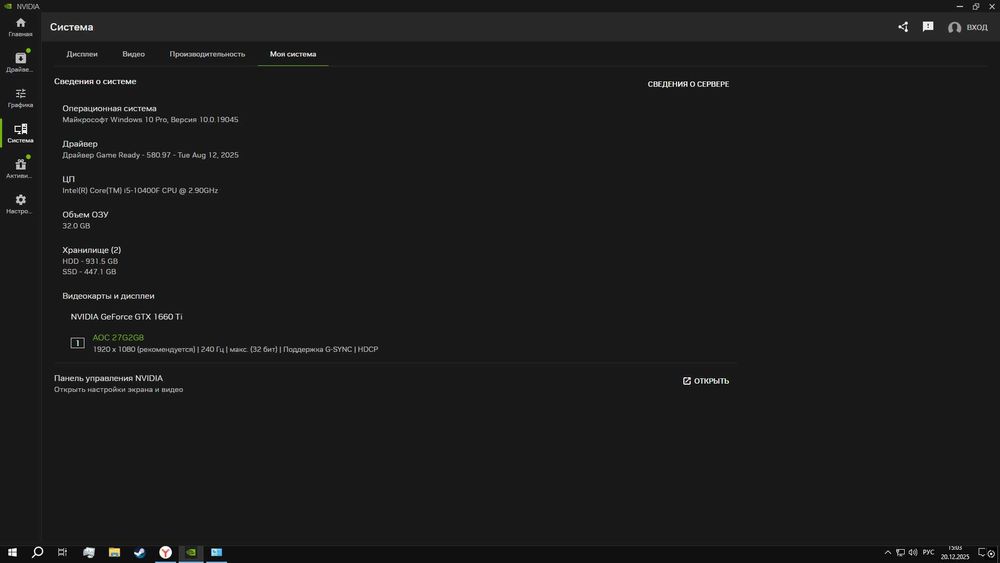Screen dimensions: 1000x563
Task: Click the SSD - 447.1 GB entry
Action: tap(89, 272)
